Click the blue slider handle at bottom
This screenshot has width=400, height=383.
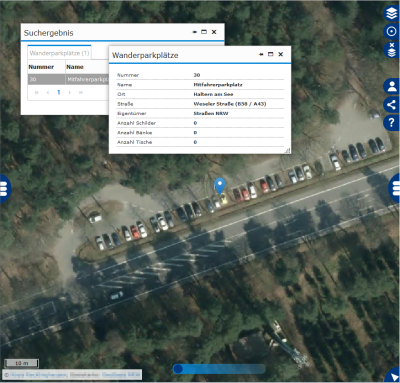tap(178, 369)
